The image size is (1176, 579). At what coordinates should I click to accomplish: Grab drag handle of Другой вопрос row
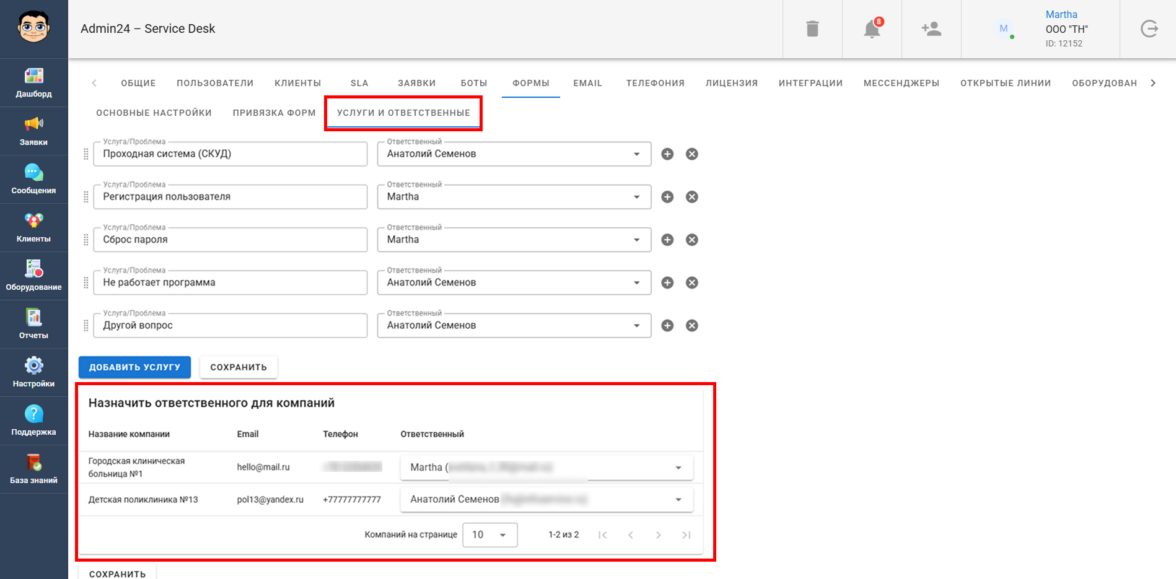(x=86, y=326)
